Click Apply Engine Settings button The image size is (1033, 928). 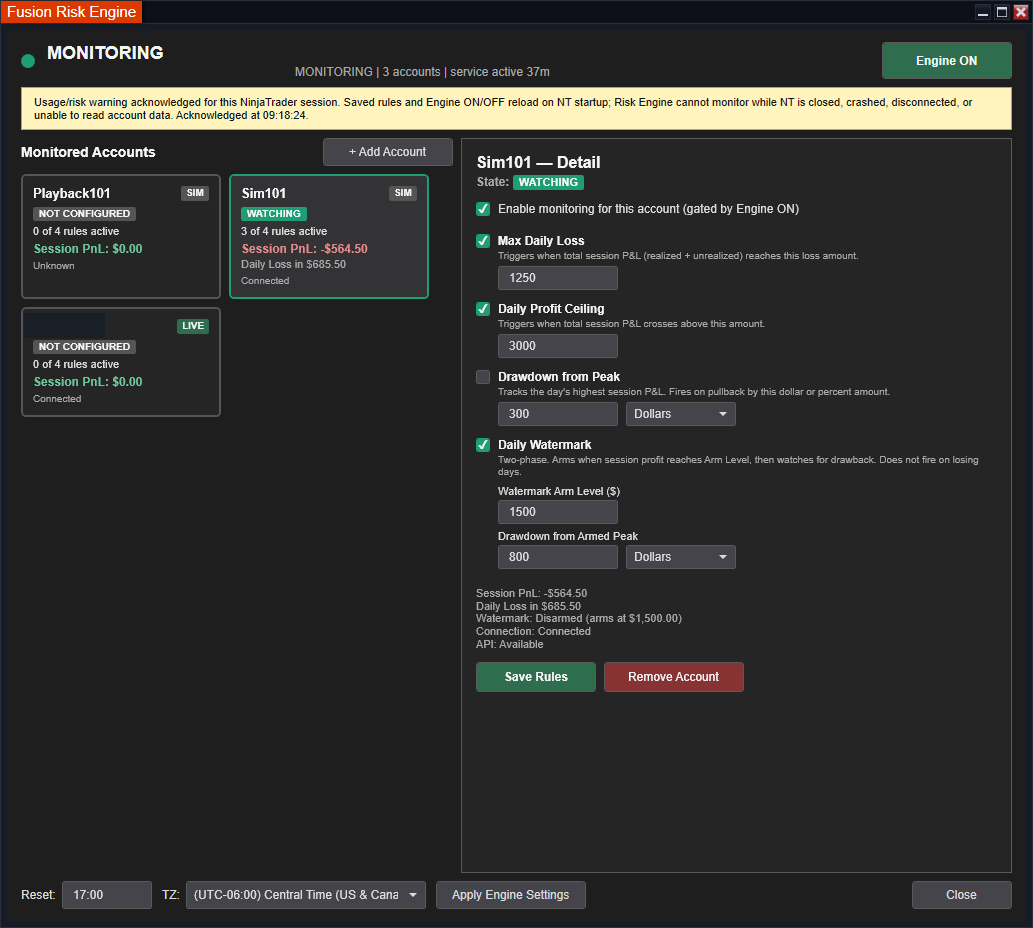(x=511, y=895)
